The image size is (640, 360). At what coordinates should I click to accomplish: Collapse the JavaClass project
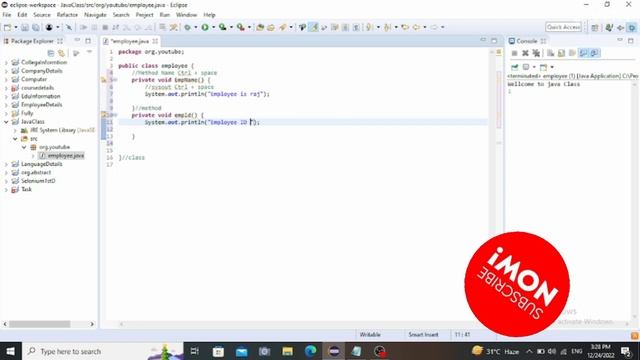tap(6, 122)
